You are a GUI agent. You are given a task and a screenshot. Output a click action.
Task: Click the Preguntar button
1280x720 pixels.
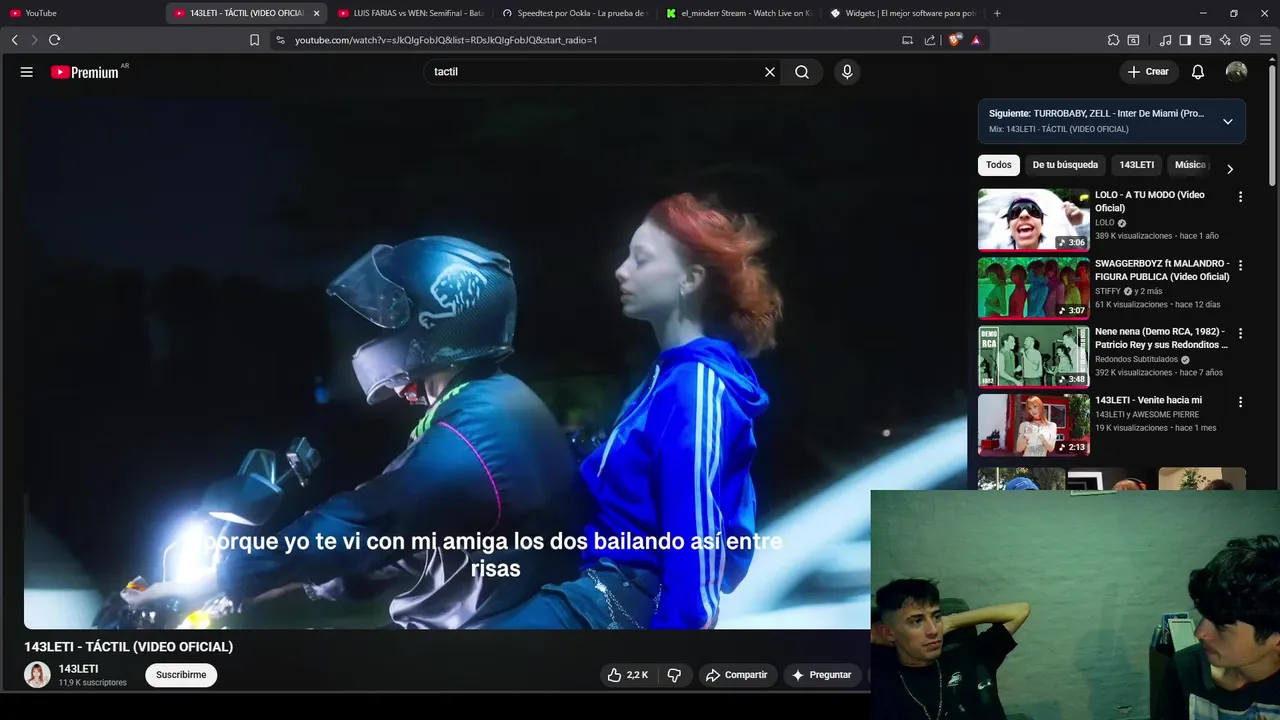[x=822, y=675]
